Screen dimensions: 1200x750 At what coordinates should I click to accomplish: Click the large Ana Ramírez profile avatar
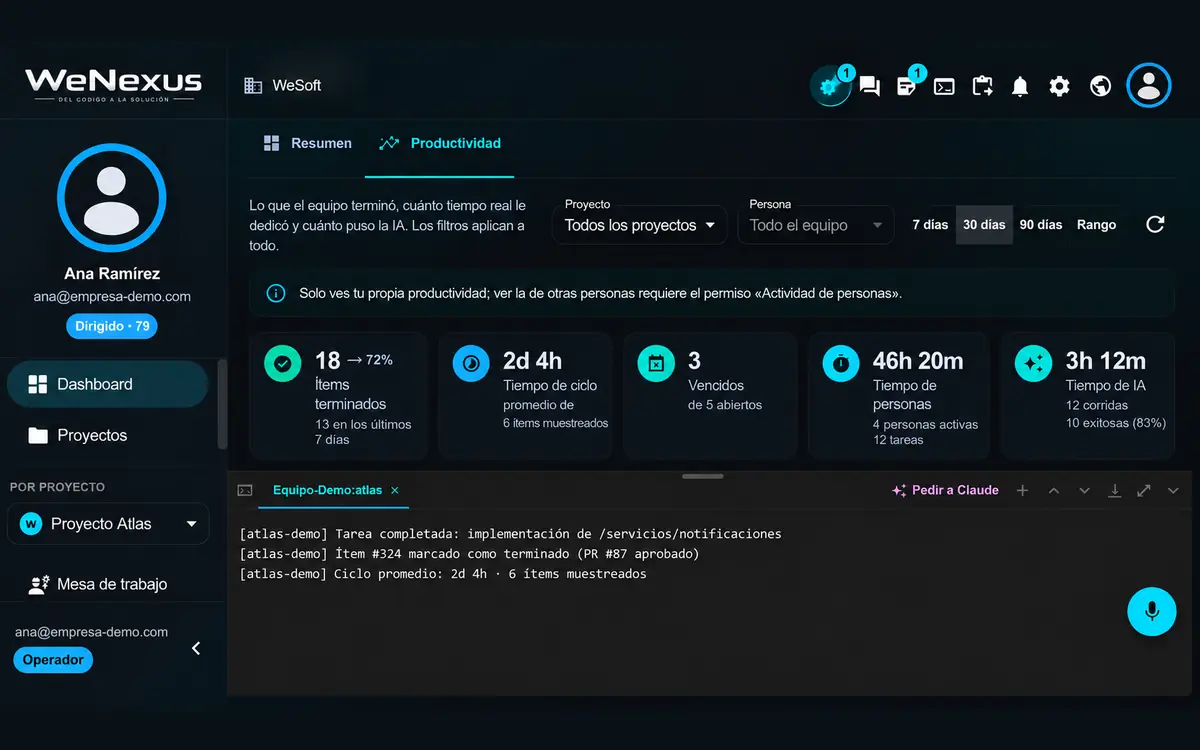click(112, 198)
